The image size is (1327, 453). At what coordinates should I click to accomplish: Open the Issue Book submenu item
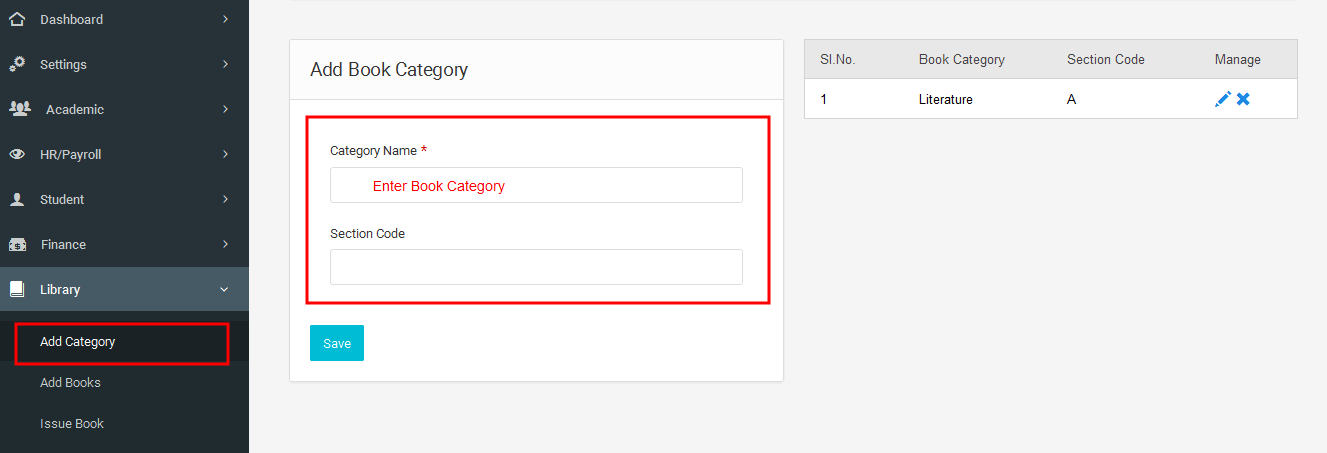tap(72, 424)
